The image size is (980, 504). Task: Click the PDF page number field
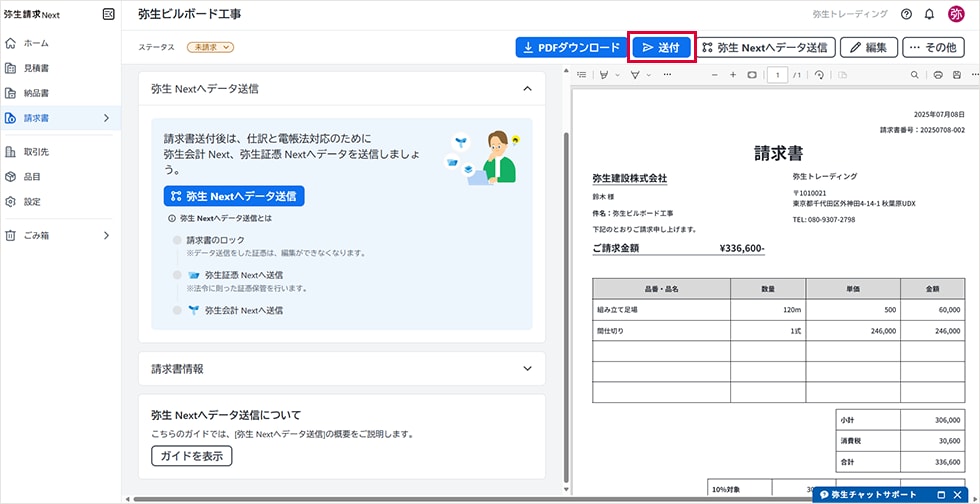[x=777, y=75]
